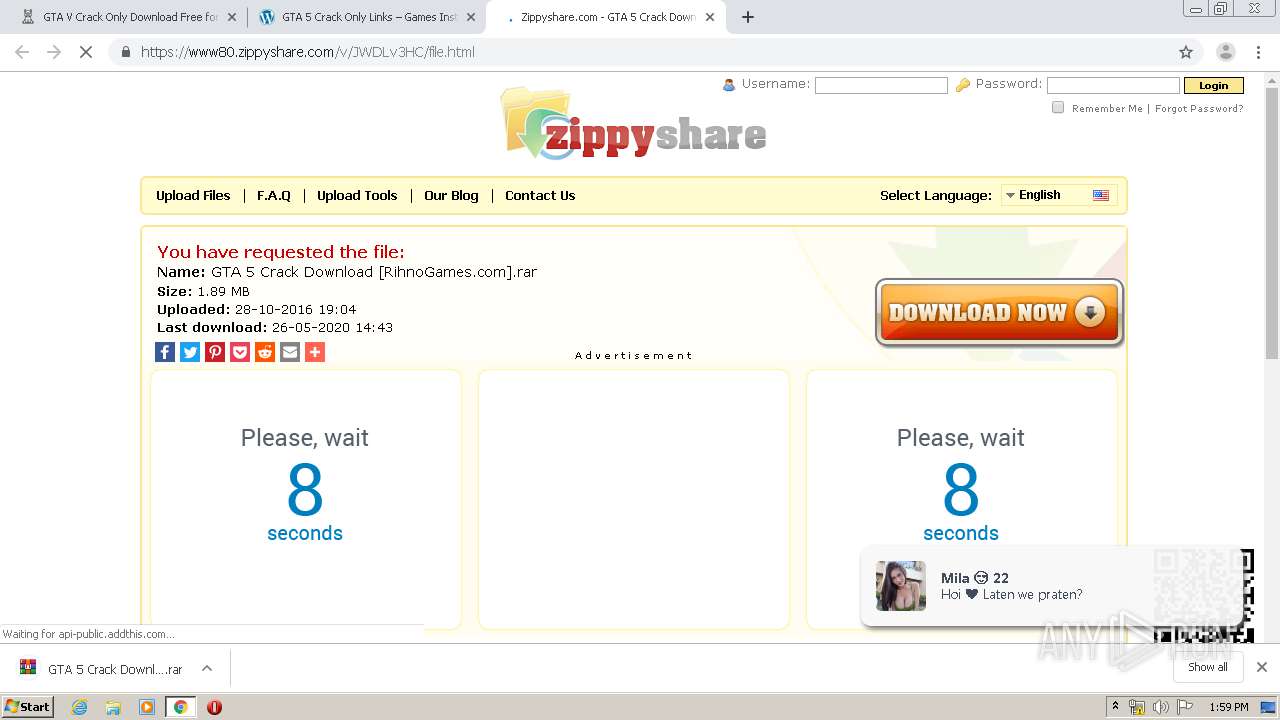Open a new browser tab

[x=748, y=17]
